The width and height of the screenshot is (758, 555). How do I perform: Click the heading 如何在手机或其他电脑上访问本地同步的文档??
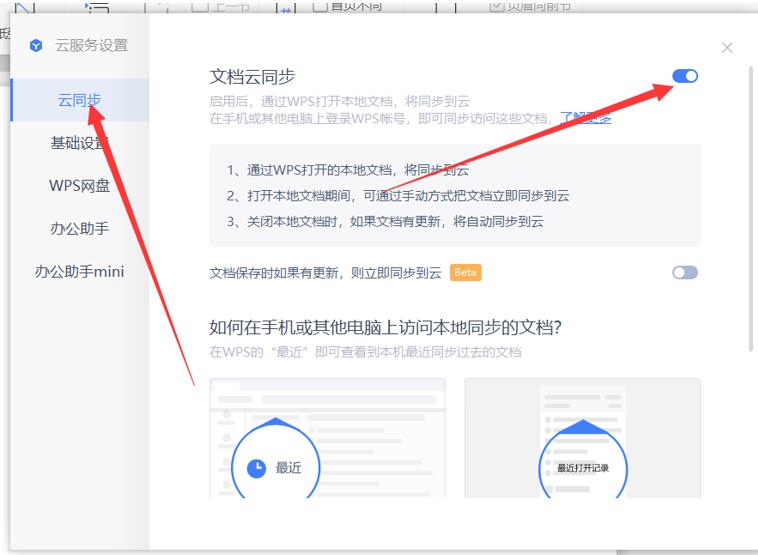coord(385,327)
